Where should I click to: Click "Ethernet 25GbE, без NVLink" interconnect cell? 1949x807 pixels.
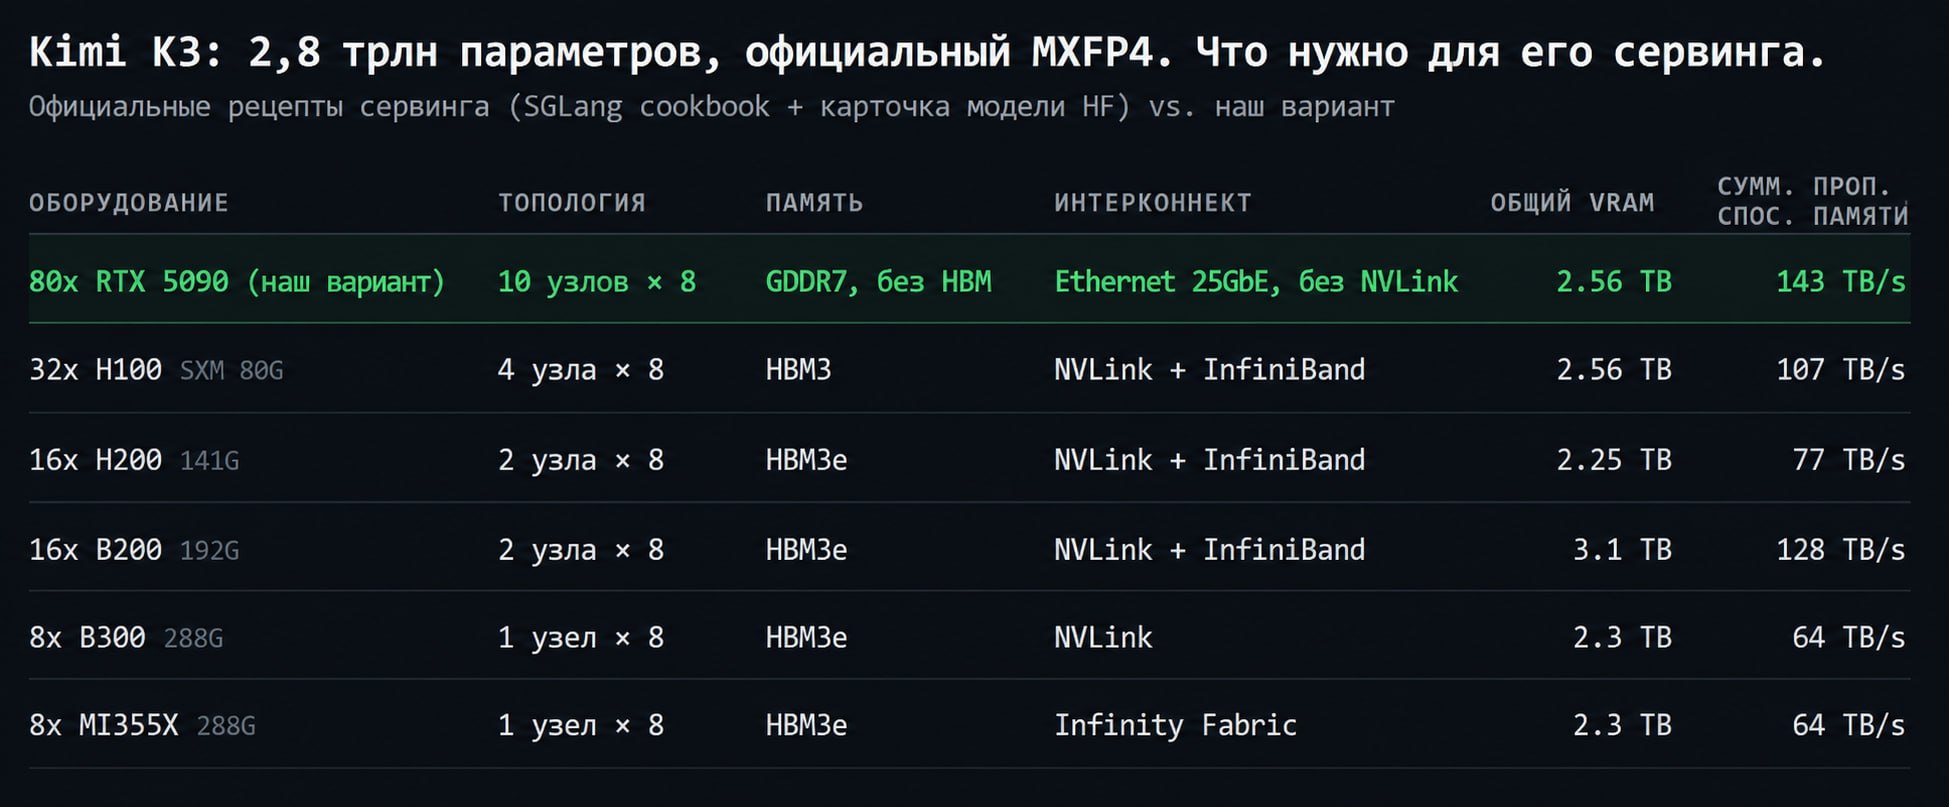click(x=1256, y=282)
